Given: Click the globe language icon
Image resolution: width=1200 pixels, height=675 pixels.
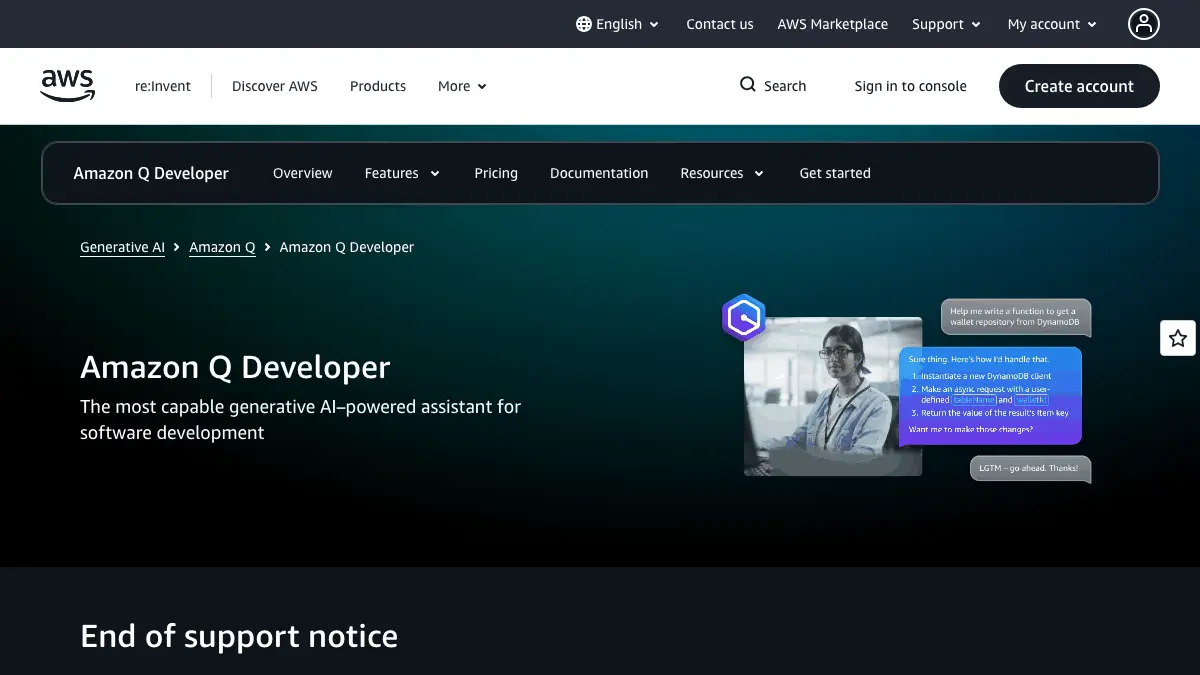Looking at the screenshot, I should [584, 24].
